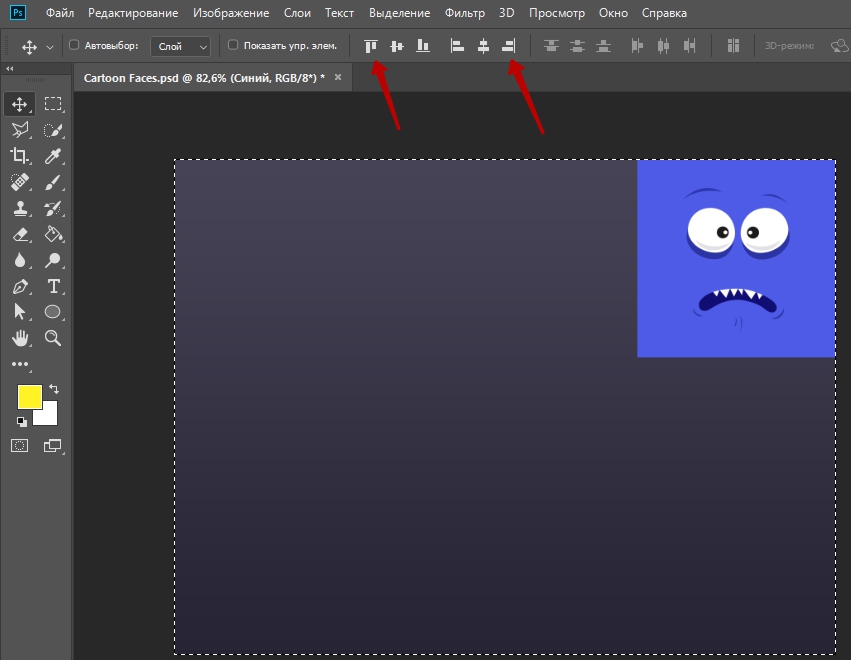Click the Photoshop Ps logo icon

17,12
